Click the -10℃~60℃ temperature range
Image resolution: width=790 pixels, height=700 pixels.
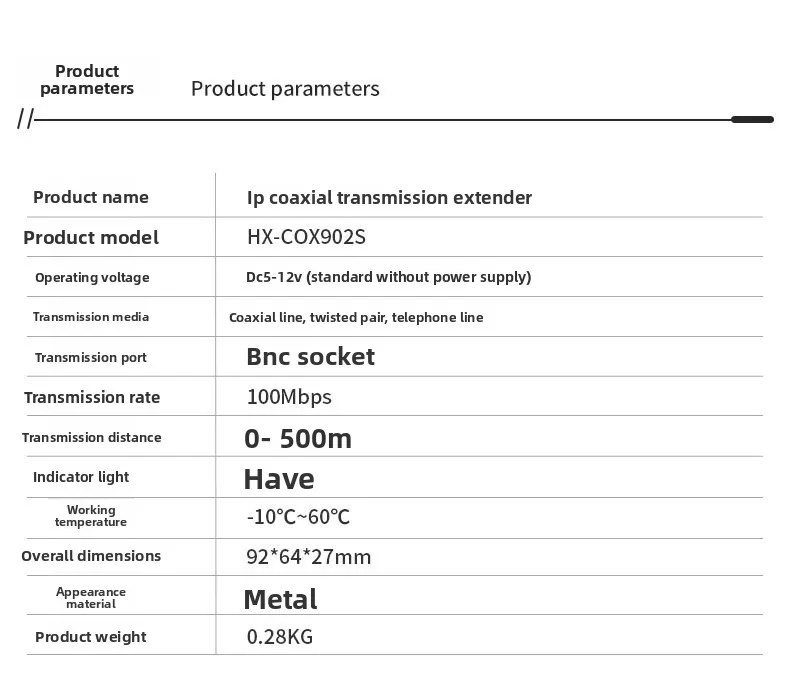point(298,517)
